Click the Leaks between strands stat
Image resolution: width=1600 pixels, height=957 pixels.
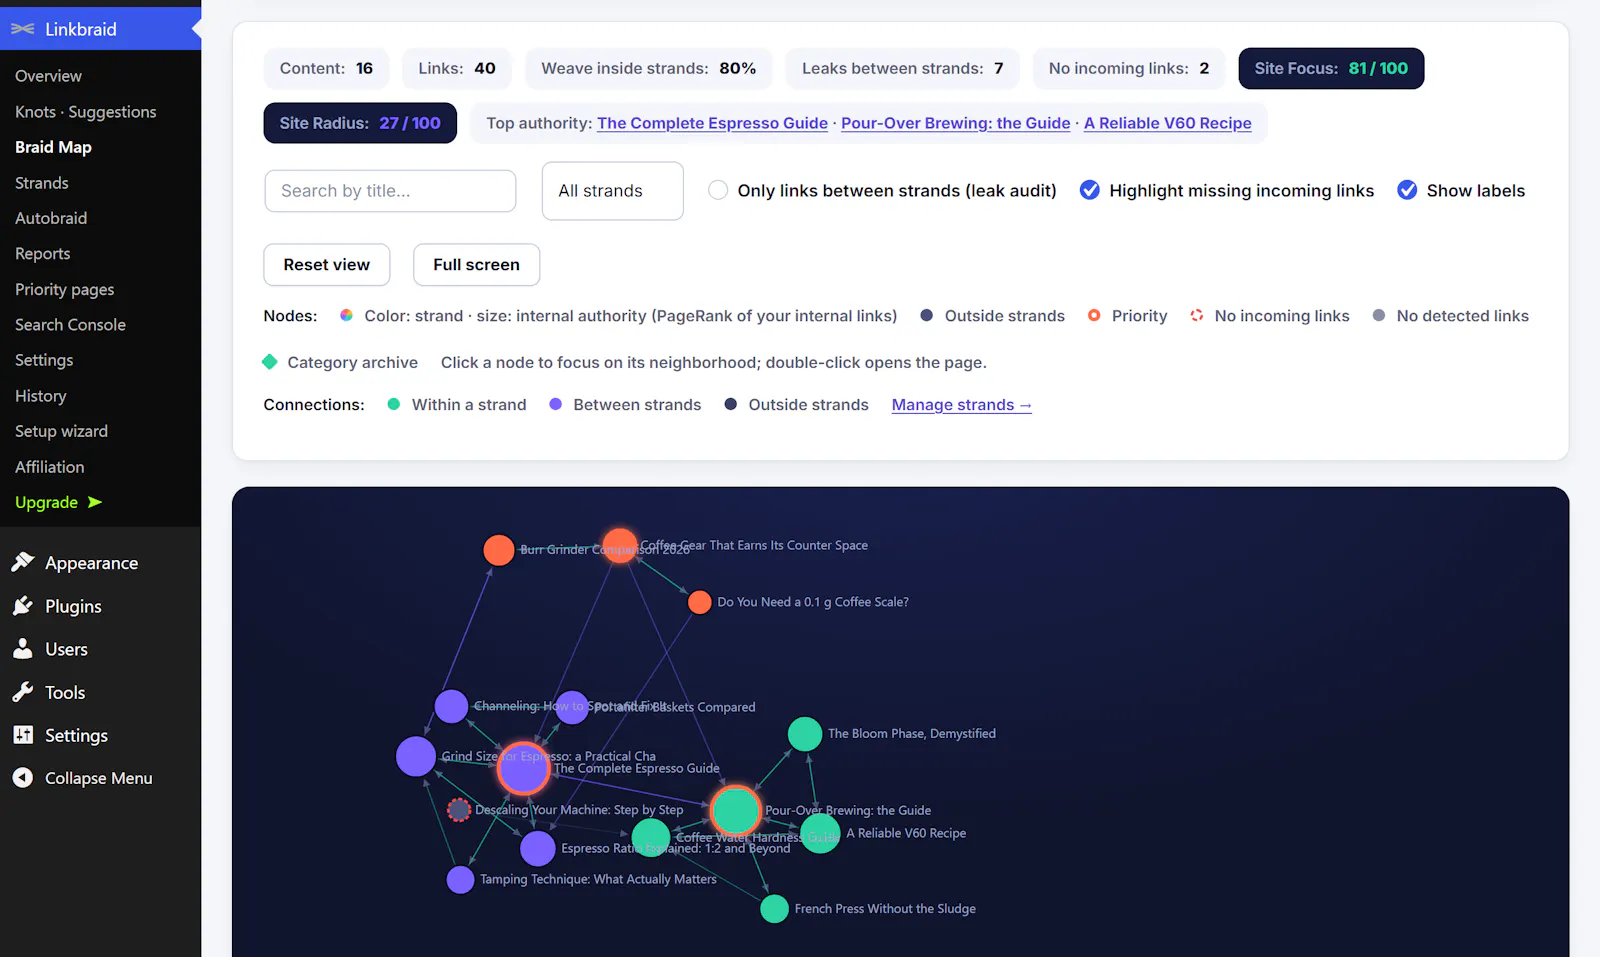pyautogui.click(x=902, y=68)
